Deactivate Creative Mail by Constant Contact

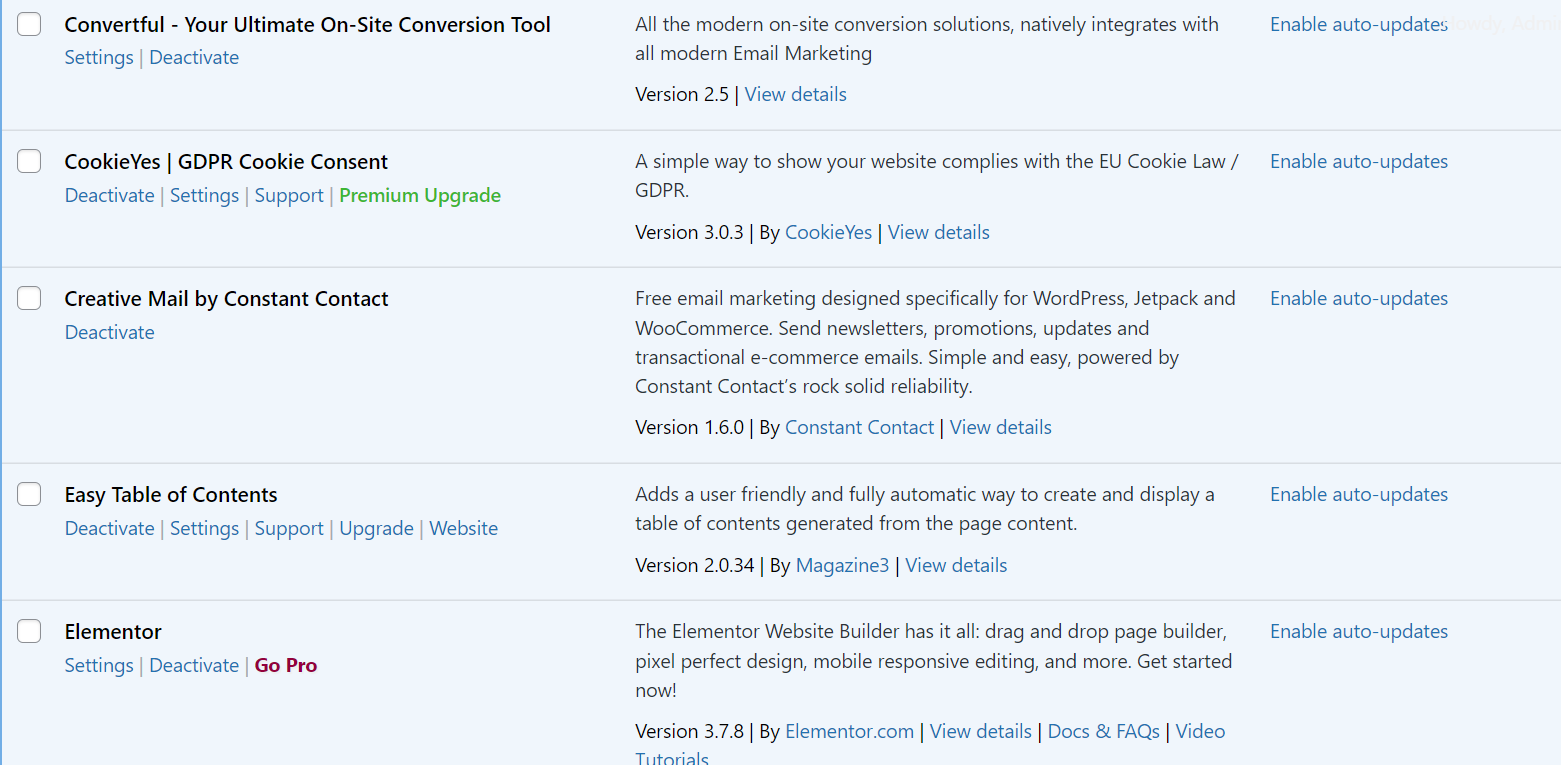pyautogui.click(x=110, y=333)
